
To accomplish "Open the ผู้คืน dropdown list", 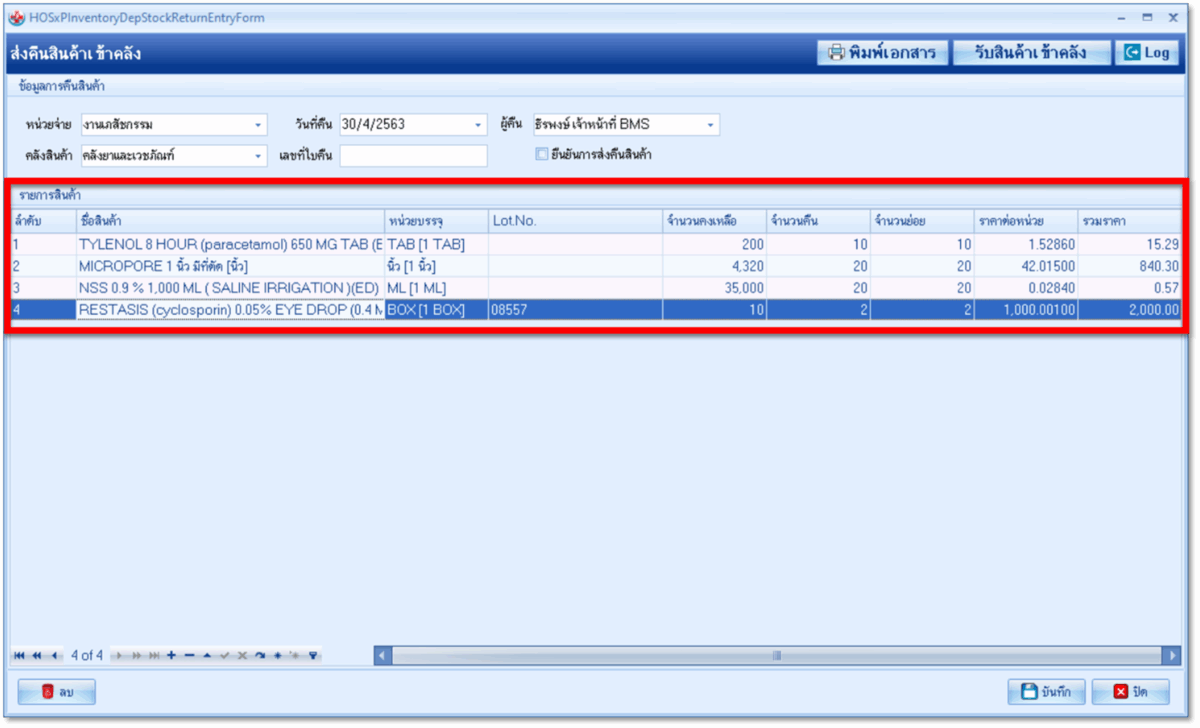I will point(710,125).
